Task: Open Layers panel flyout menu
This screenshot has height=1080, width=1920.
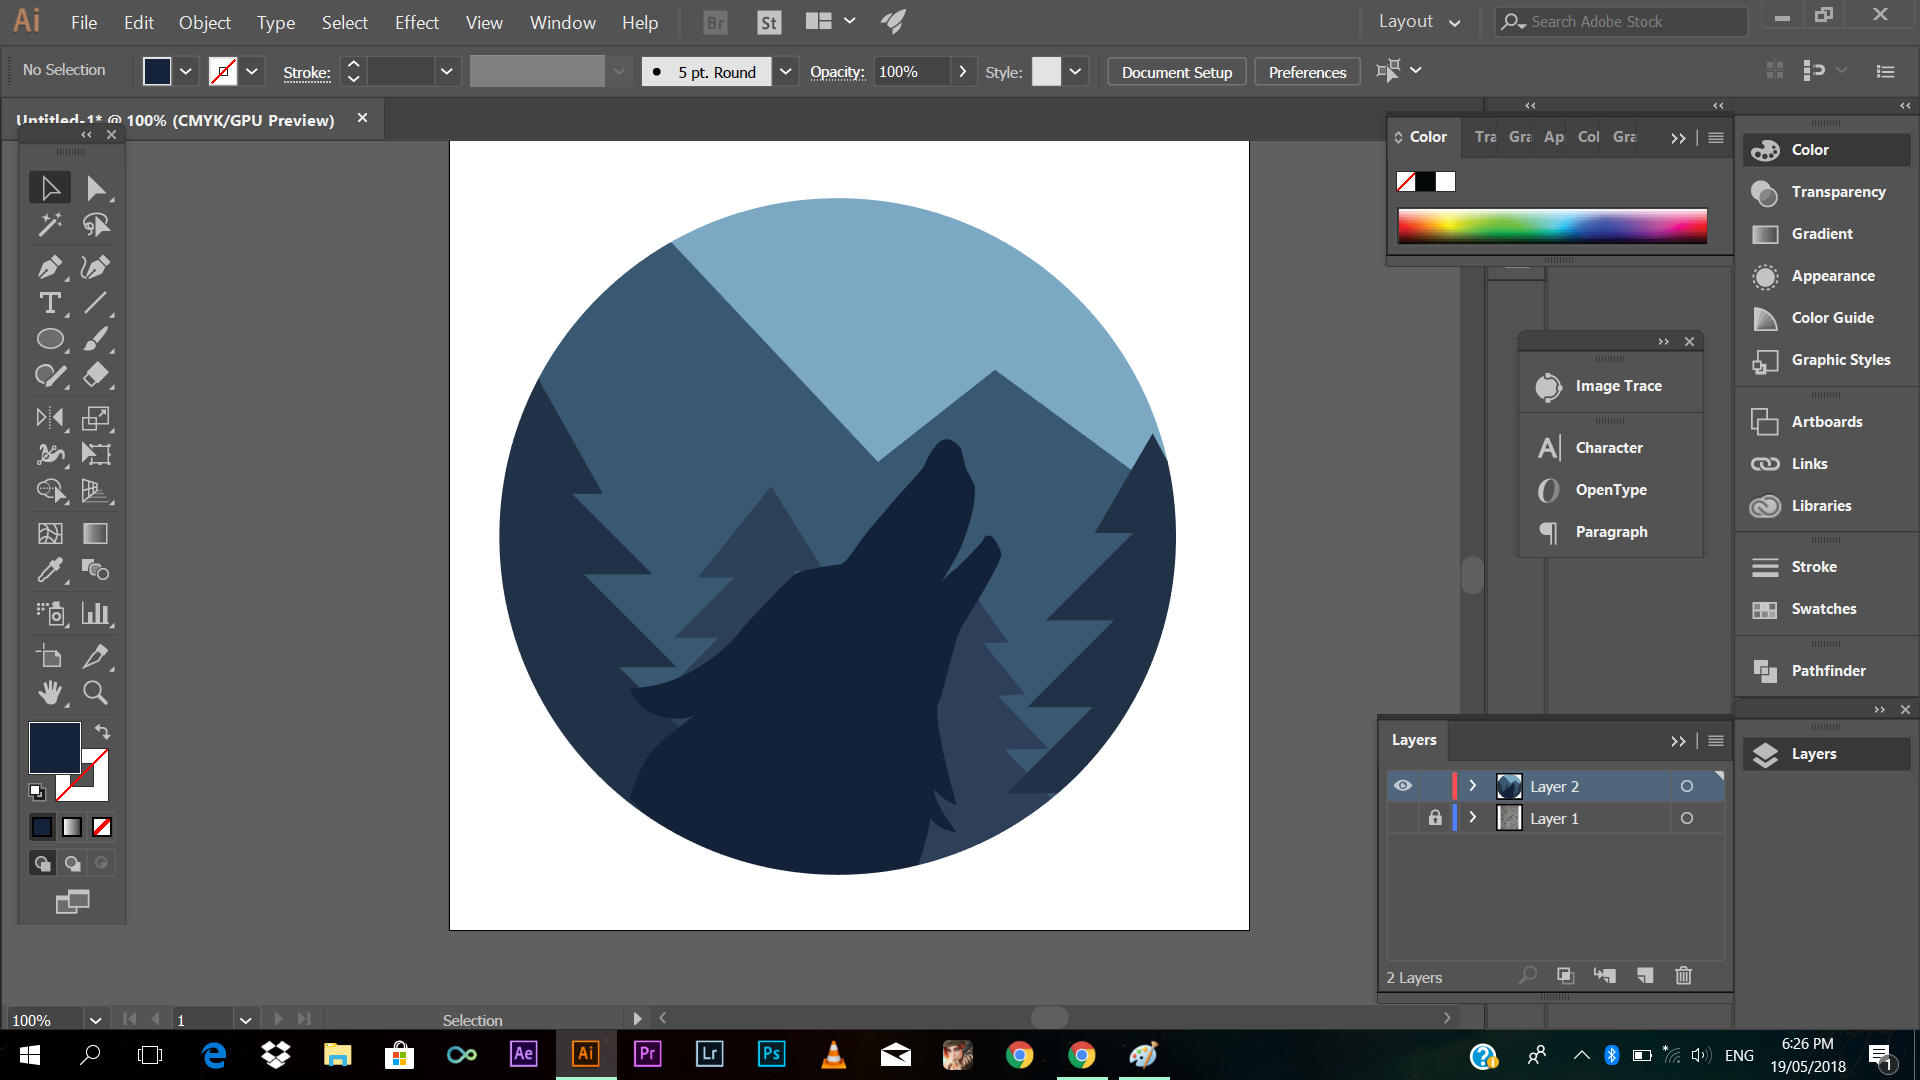Action: click(x=1716, y=740)
